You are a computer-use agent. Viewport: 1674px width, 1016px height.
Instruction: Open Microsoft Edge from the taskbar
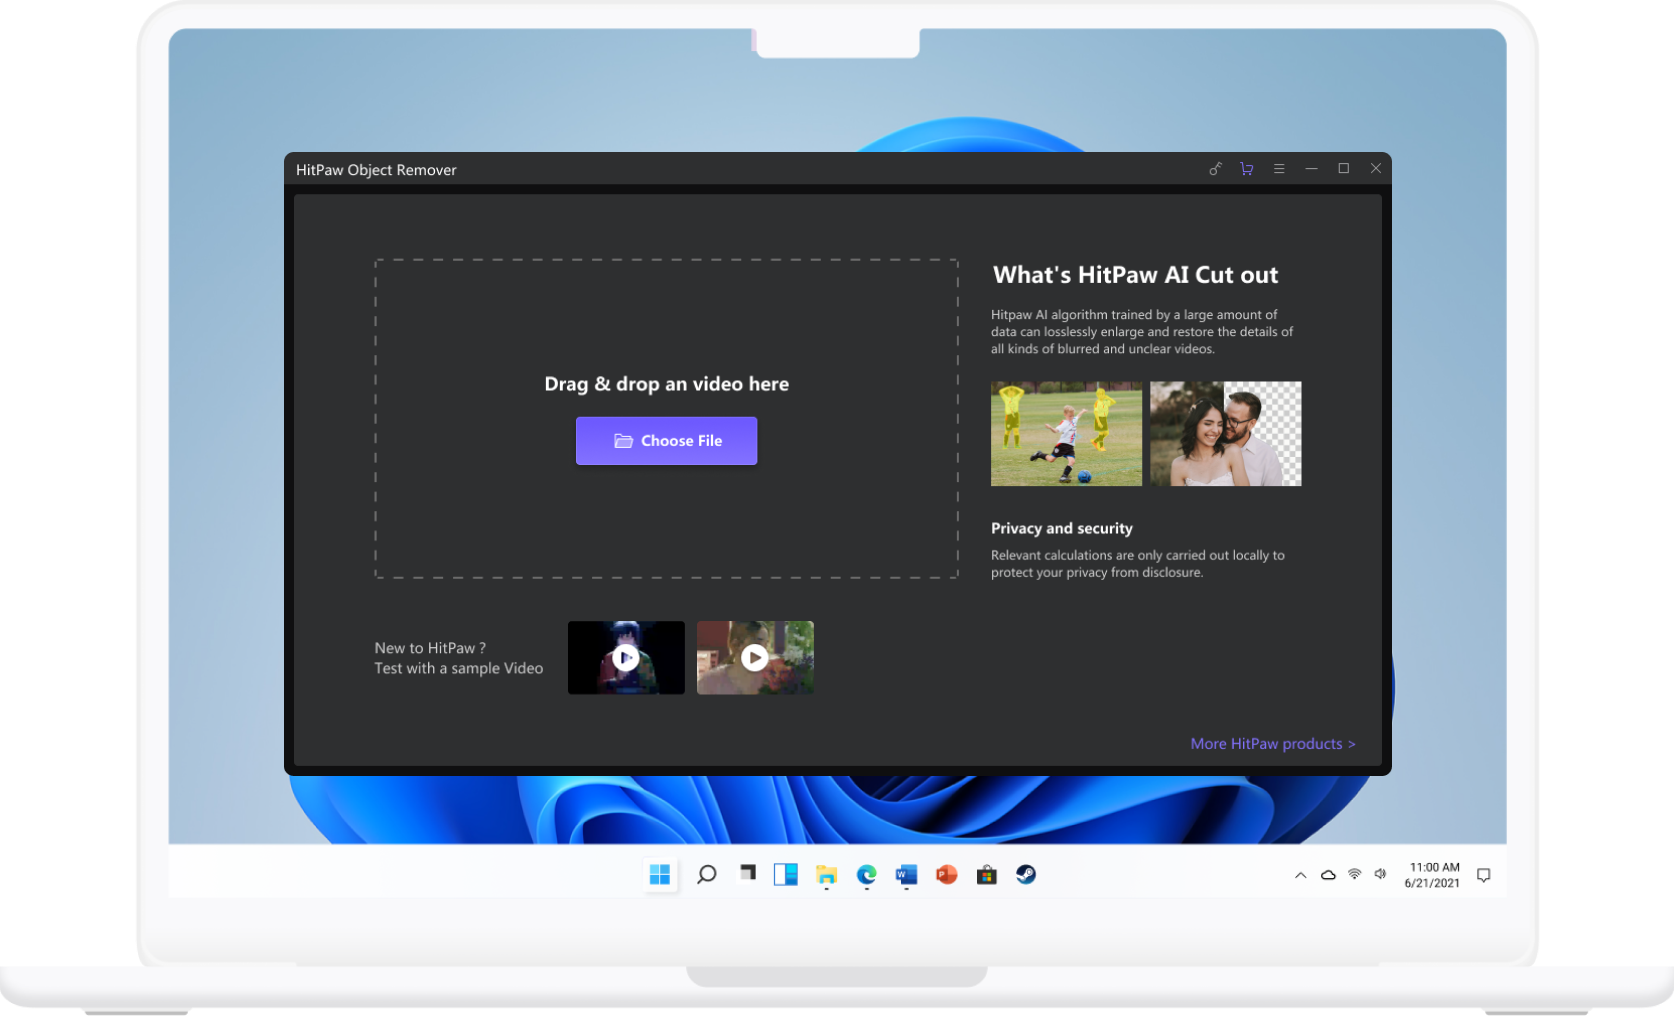click(x=866, y=875)
